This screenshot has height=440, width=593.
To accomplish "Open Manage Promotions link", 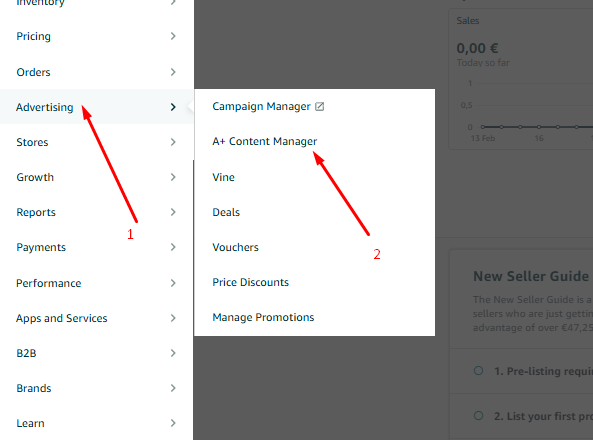I will (263, 317).
